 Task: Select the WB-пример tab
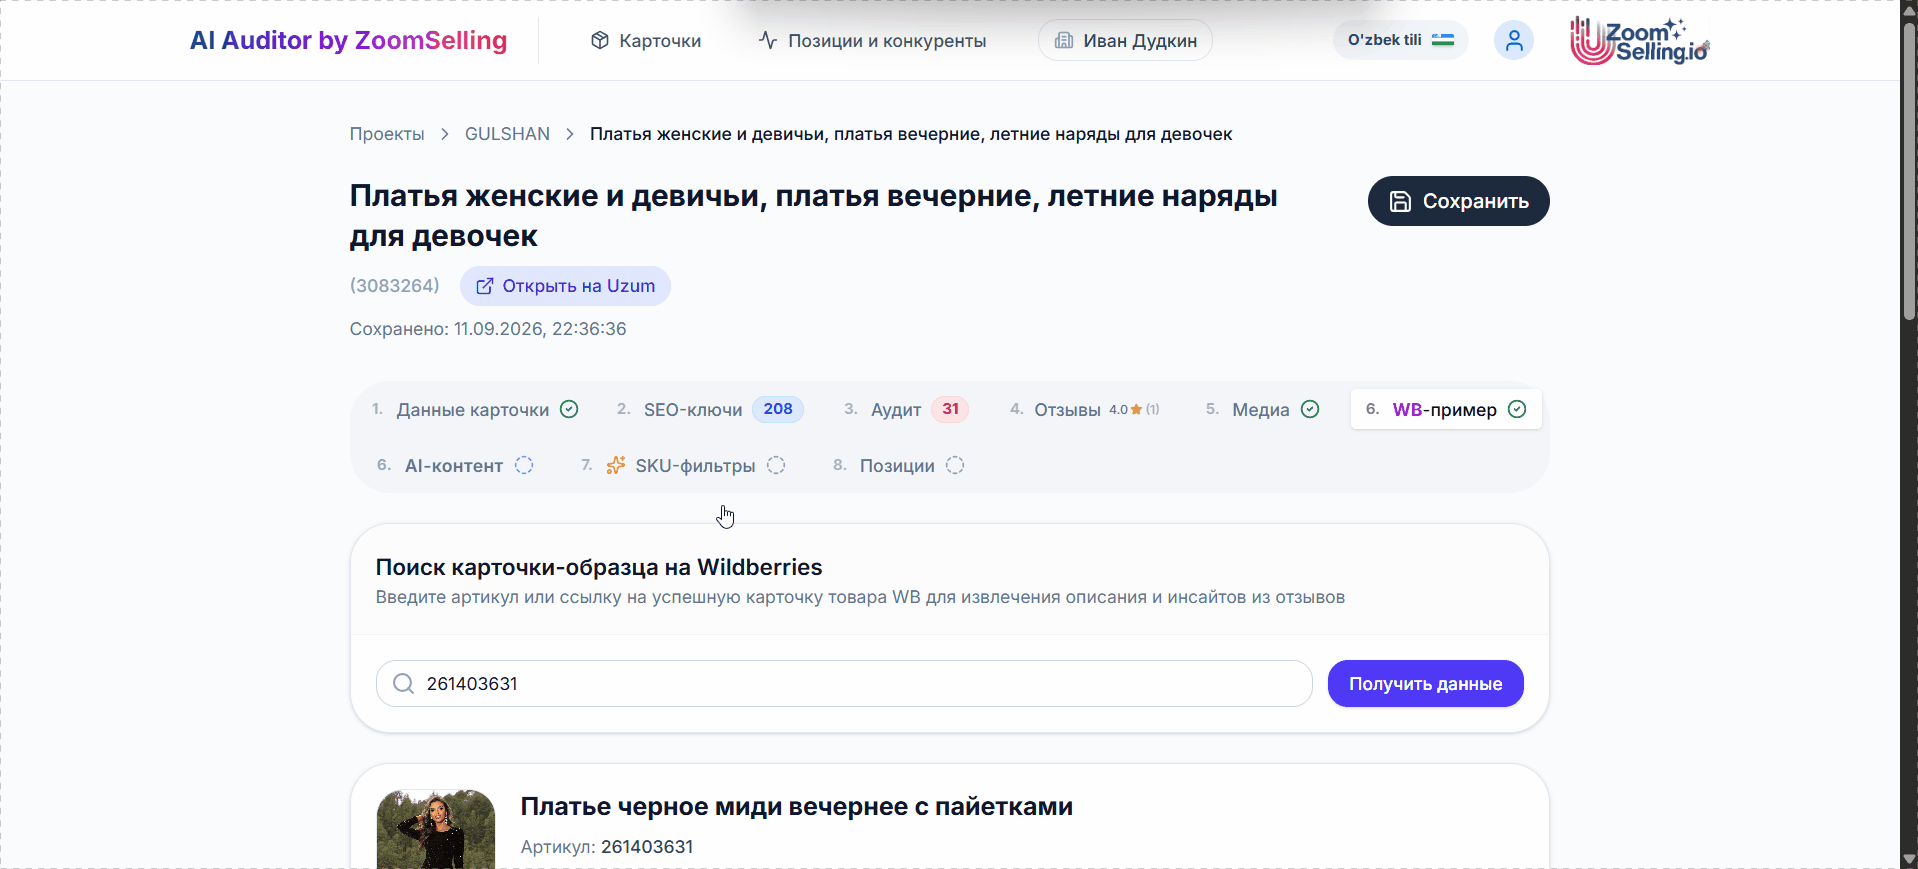1446,409
